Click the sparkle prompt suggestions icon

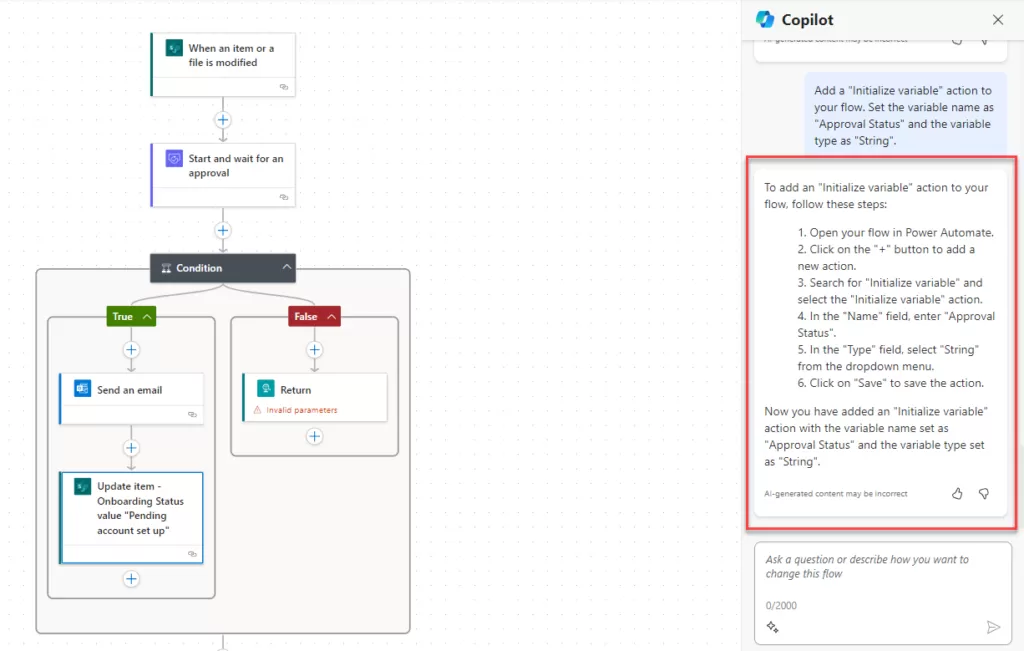pyautogui.click(x=772, y=627)
